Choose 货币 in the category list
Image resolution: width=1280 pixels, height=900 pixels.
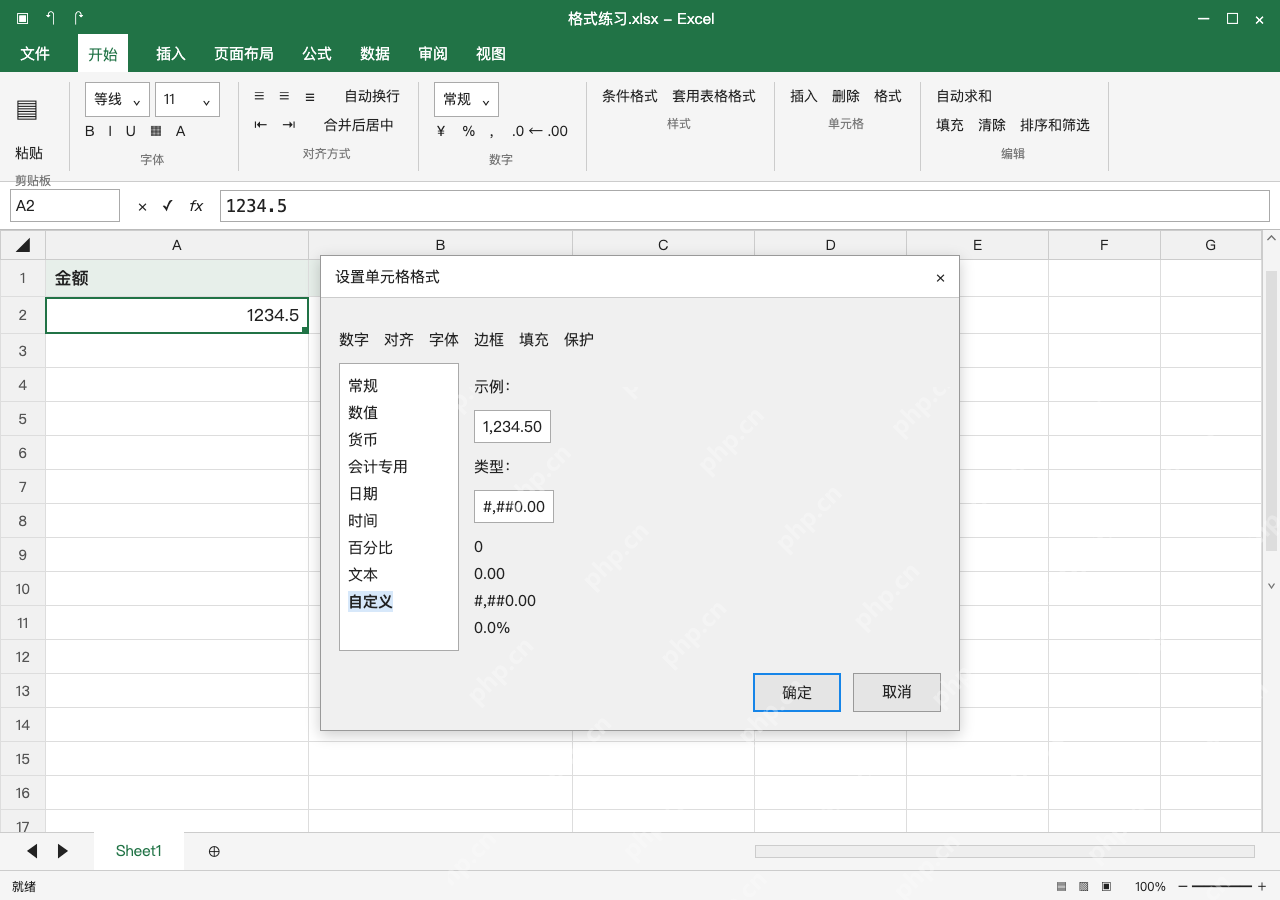[x=363, y=440]
